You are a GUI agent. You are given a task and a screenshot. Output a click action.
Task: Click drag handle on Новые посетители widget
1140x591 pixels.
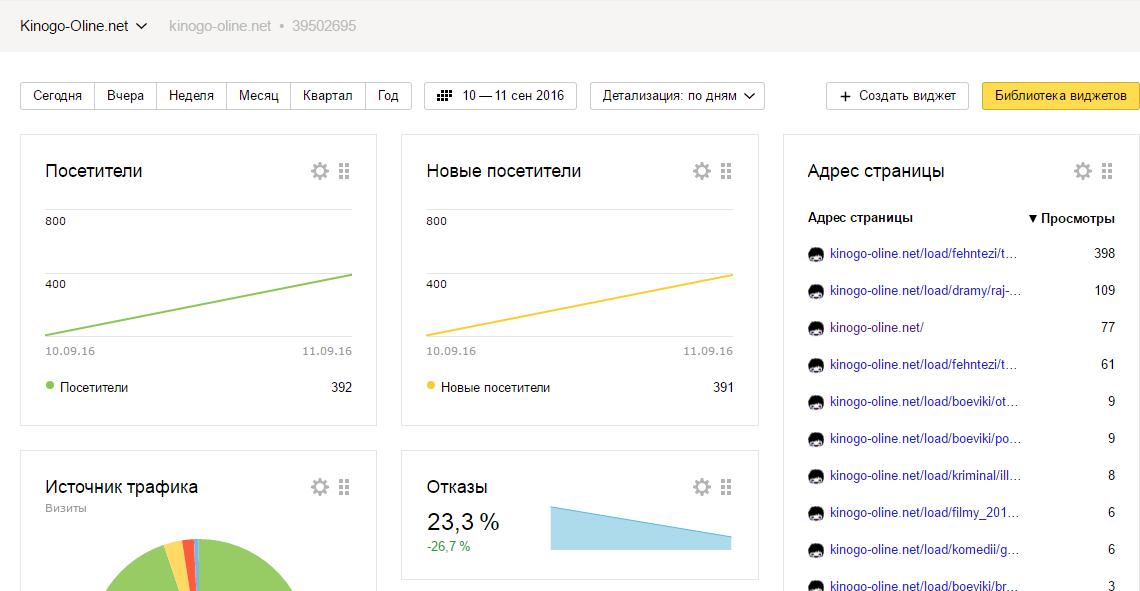[726, 171]
